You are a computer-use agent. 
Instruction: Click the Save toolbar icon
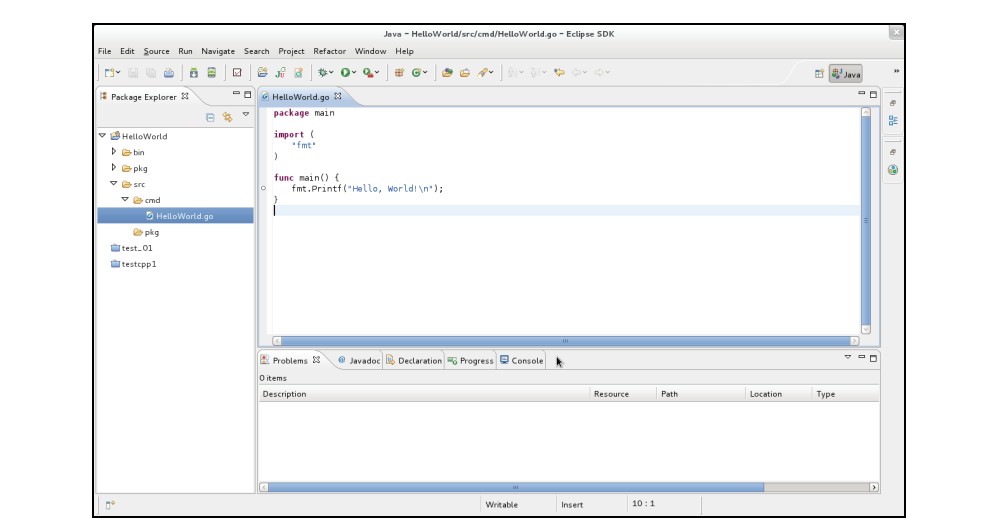click(133, 73)
